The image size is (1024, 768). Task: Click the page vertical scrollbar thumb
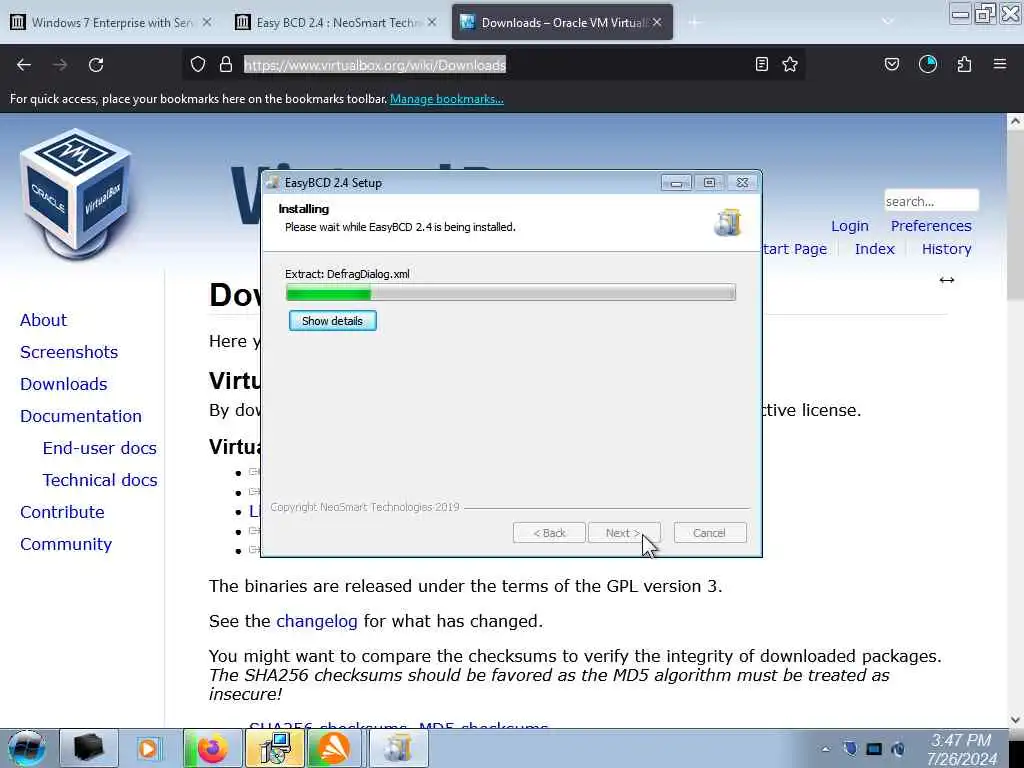tap(1015, 216)
